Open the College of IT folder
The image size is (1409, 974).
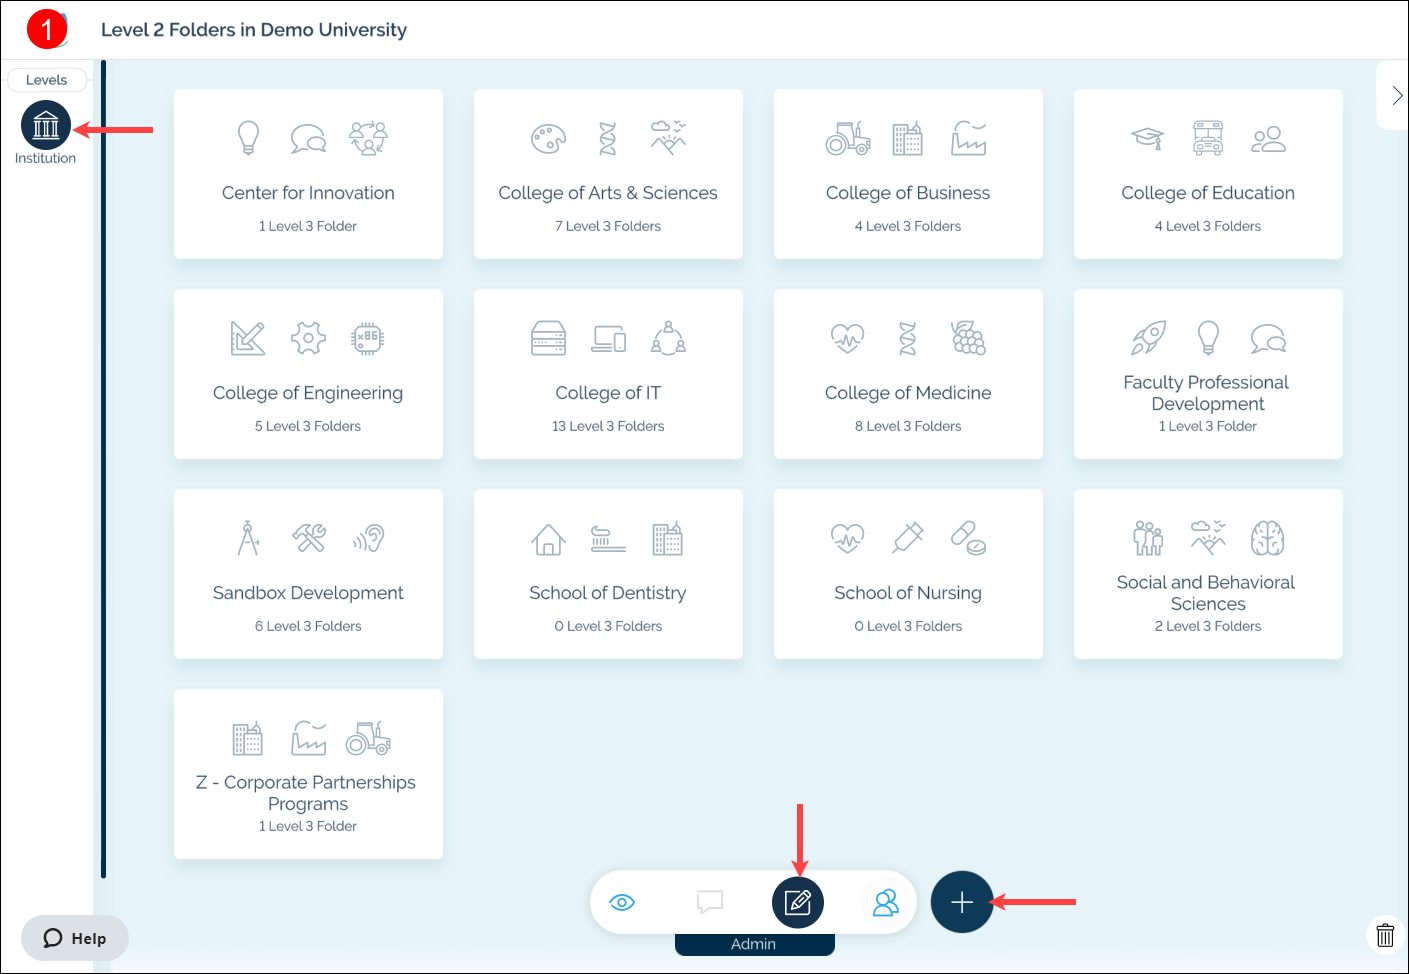(608, 374)
